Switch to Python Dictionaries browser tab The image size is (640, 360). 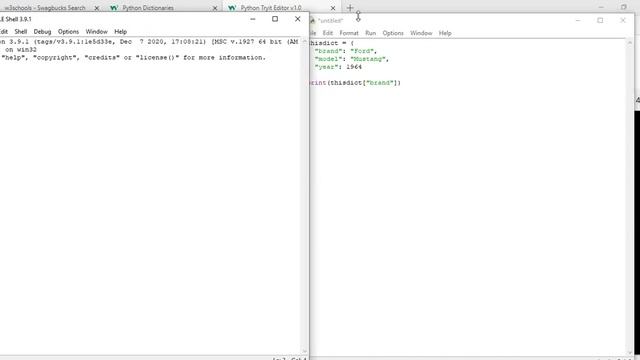(148, 8)
